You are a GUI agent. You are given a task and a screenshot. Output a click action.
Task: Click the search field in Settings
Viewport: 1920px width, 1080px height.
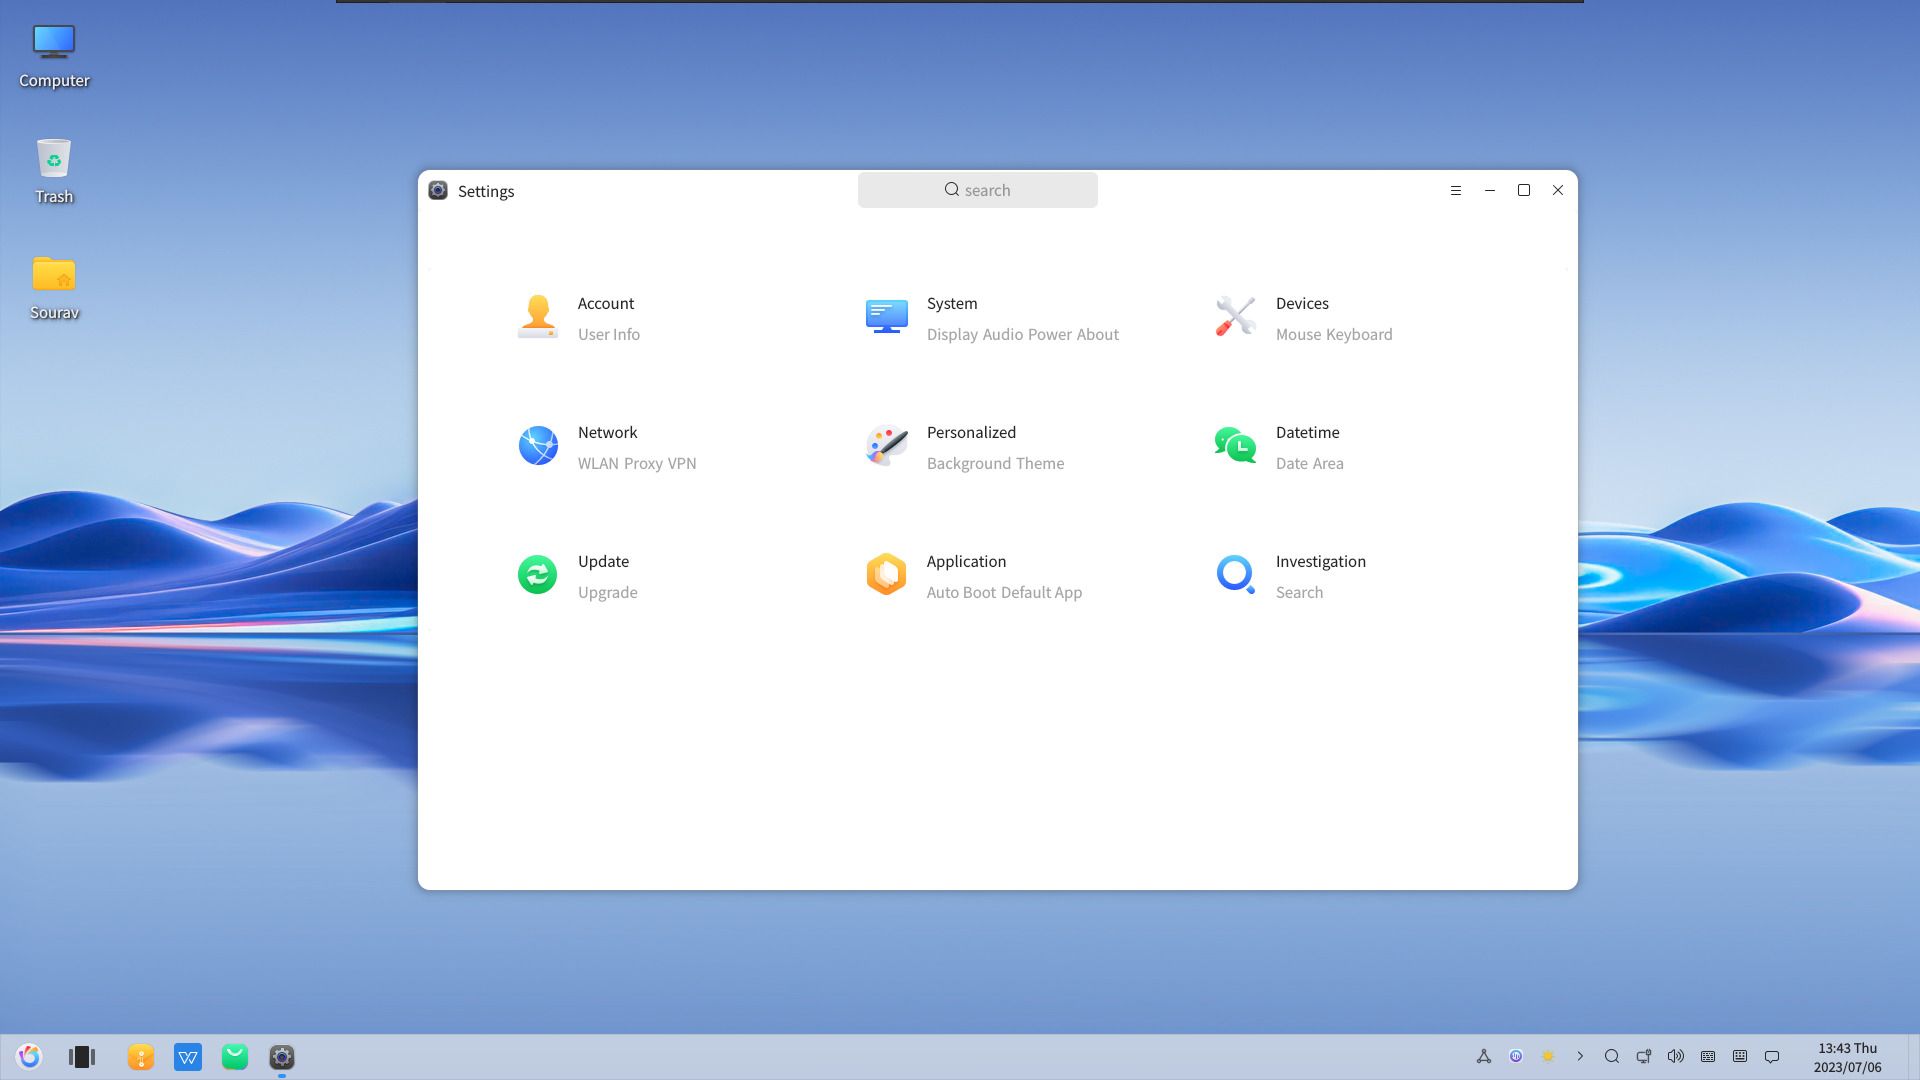pyautogui.click(x=977, y=189)
